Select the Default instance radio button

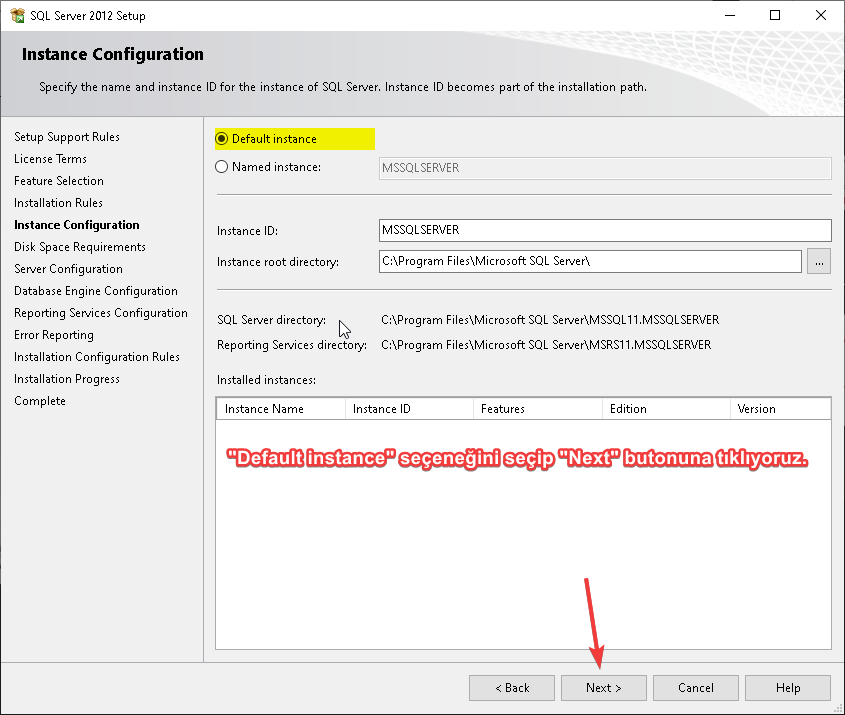click(x=222, y=139)
